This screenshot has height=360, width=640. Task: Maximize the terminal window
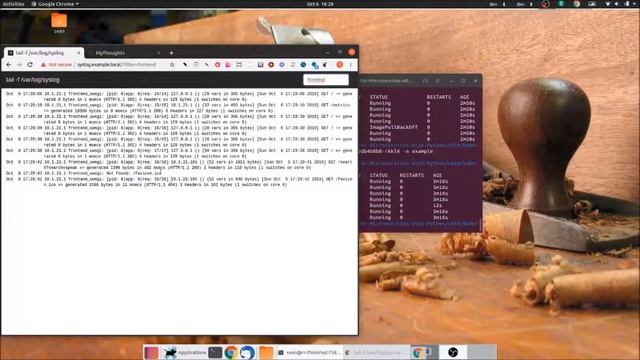(463, 81)
